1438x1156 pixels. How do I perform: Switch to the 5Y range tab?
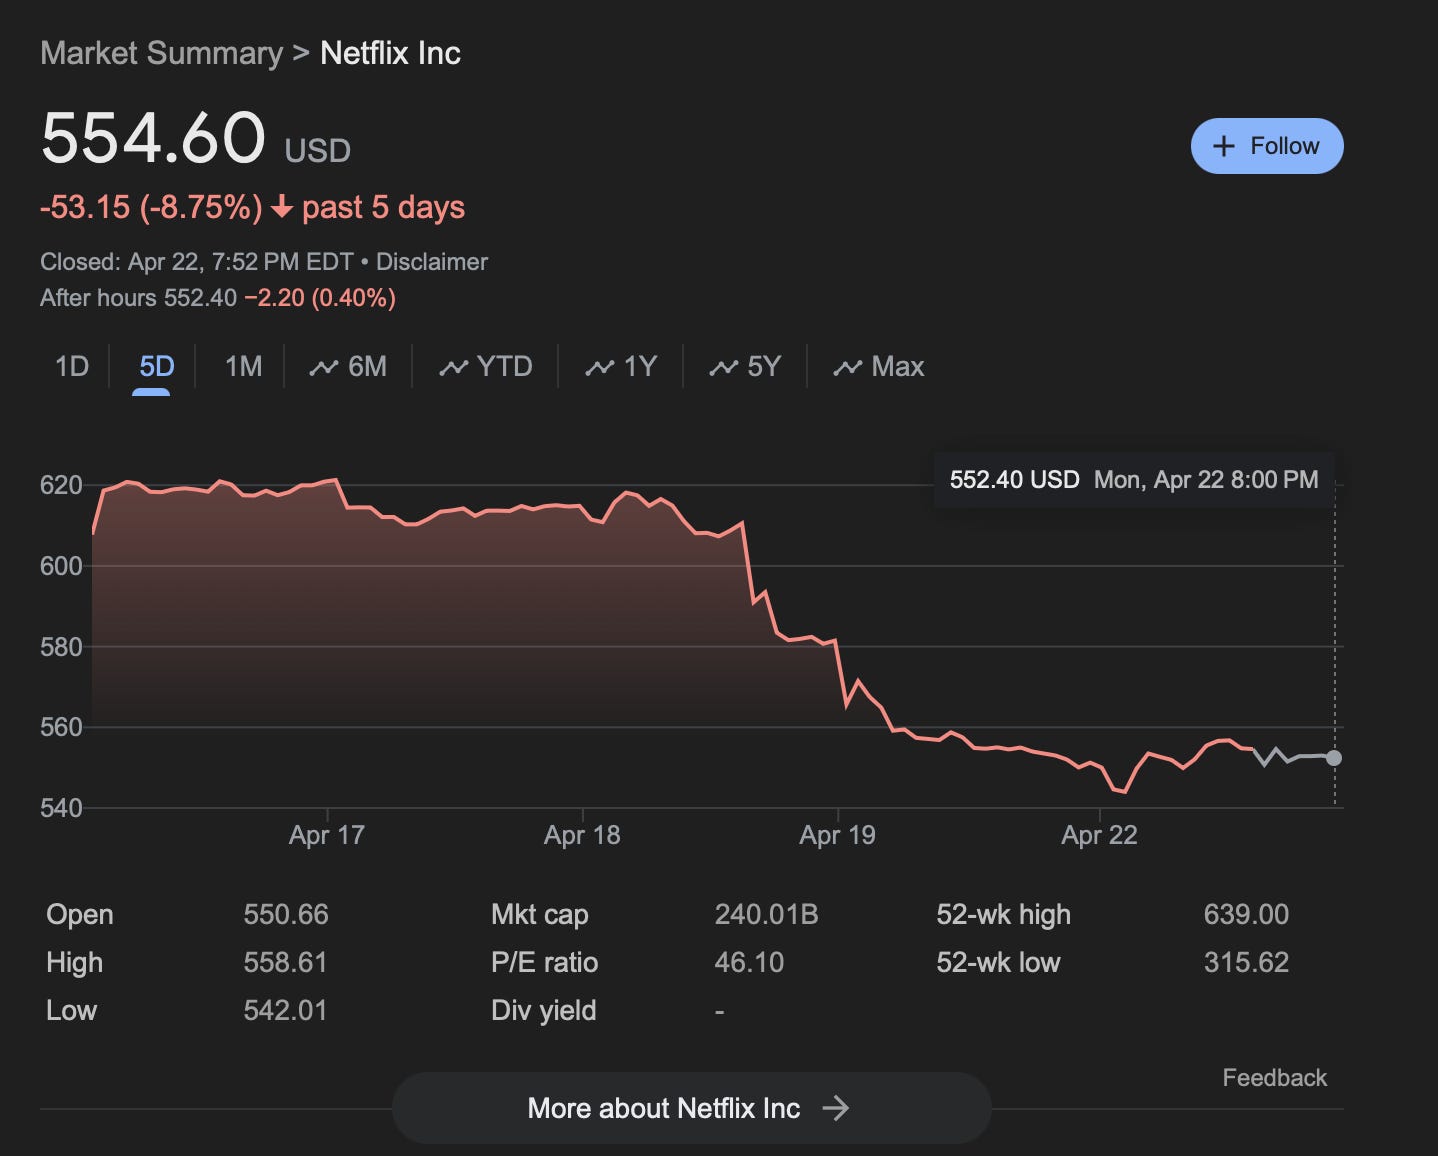(x=744, y=367)
